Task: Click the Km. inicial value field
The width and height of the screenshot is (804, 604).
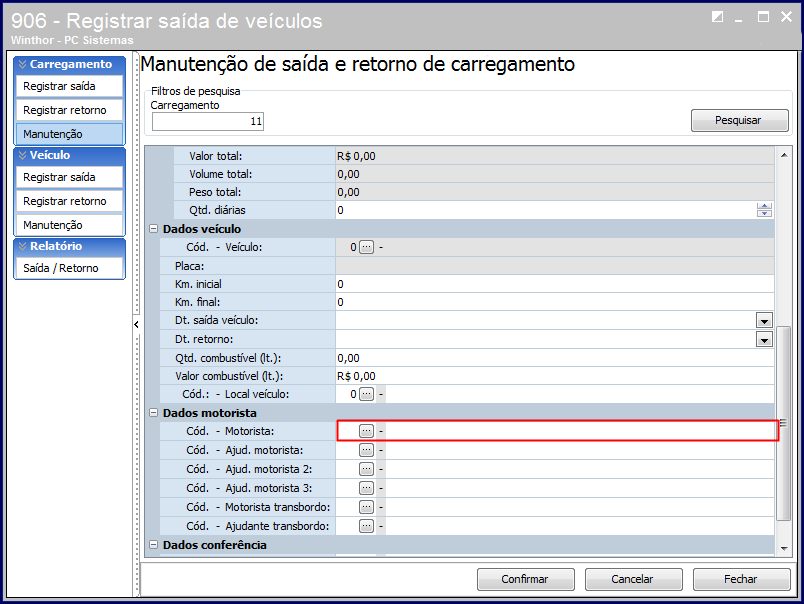Action: click(x=554, y=284)
